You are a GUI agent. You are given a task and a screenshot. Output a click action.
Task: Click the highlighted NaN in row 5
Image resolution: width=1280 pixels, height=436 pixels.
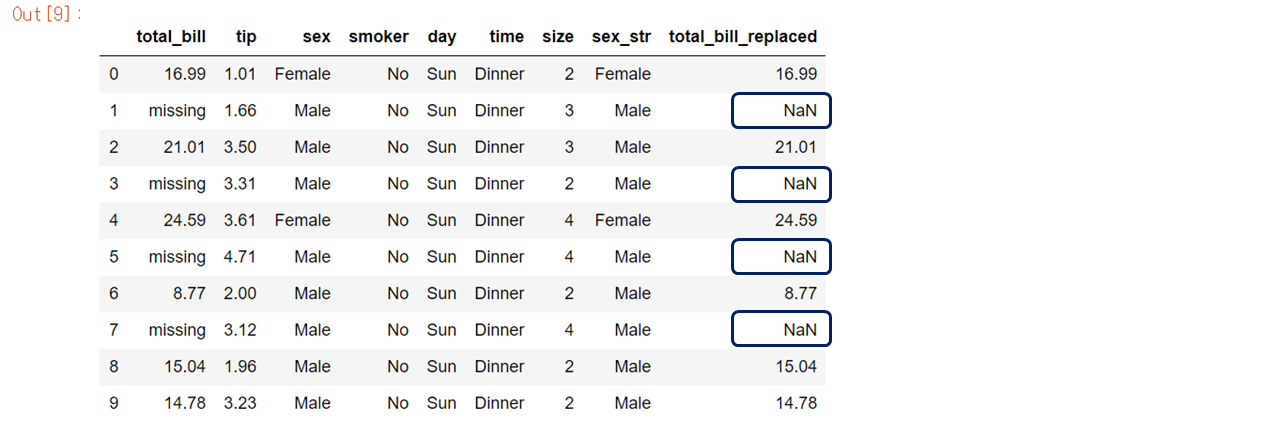(781, 257)
